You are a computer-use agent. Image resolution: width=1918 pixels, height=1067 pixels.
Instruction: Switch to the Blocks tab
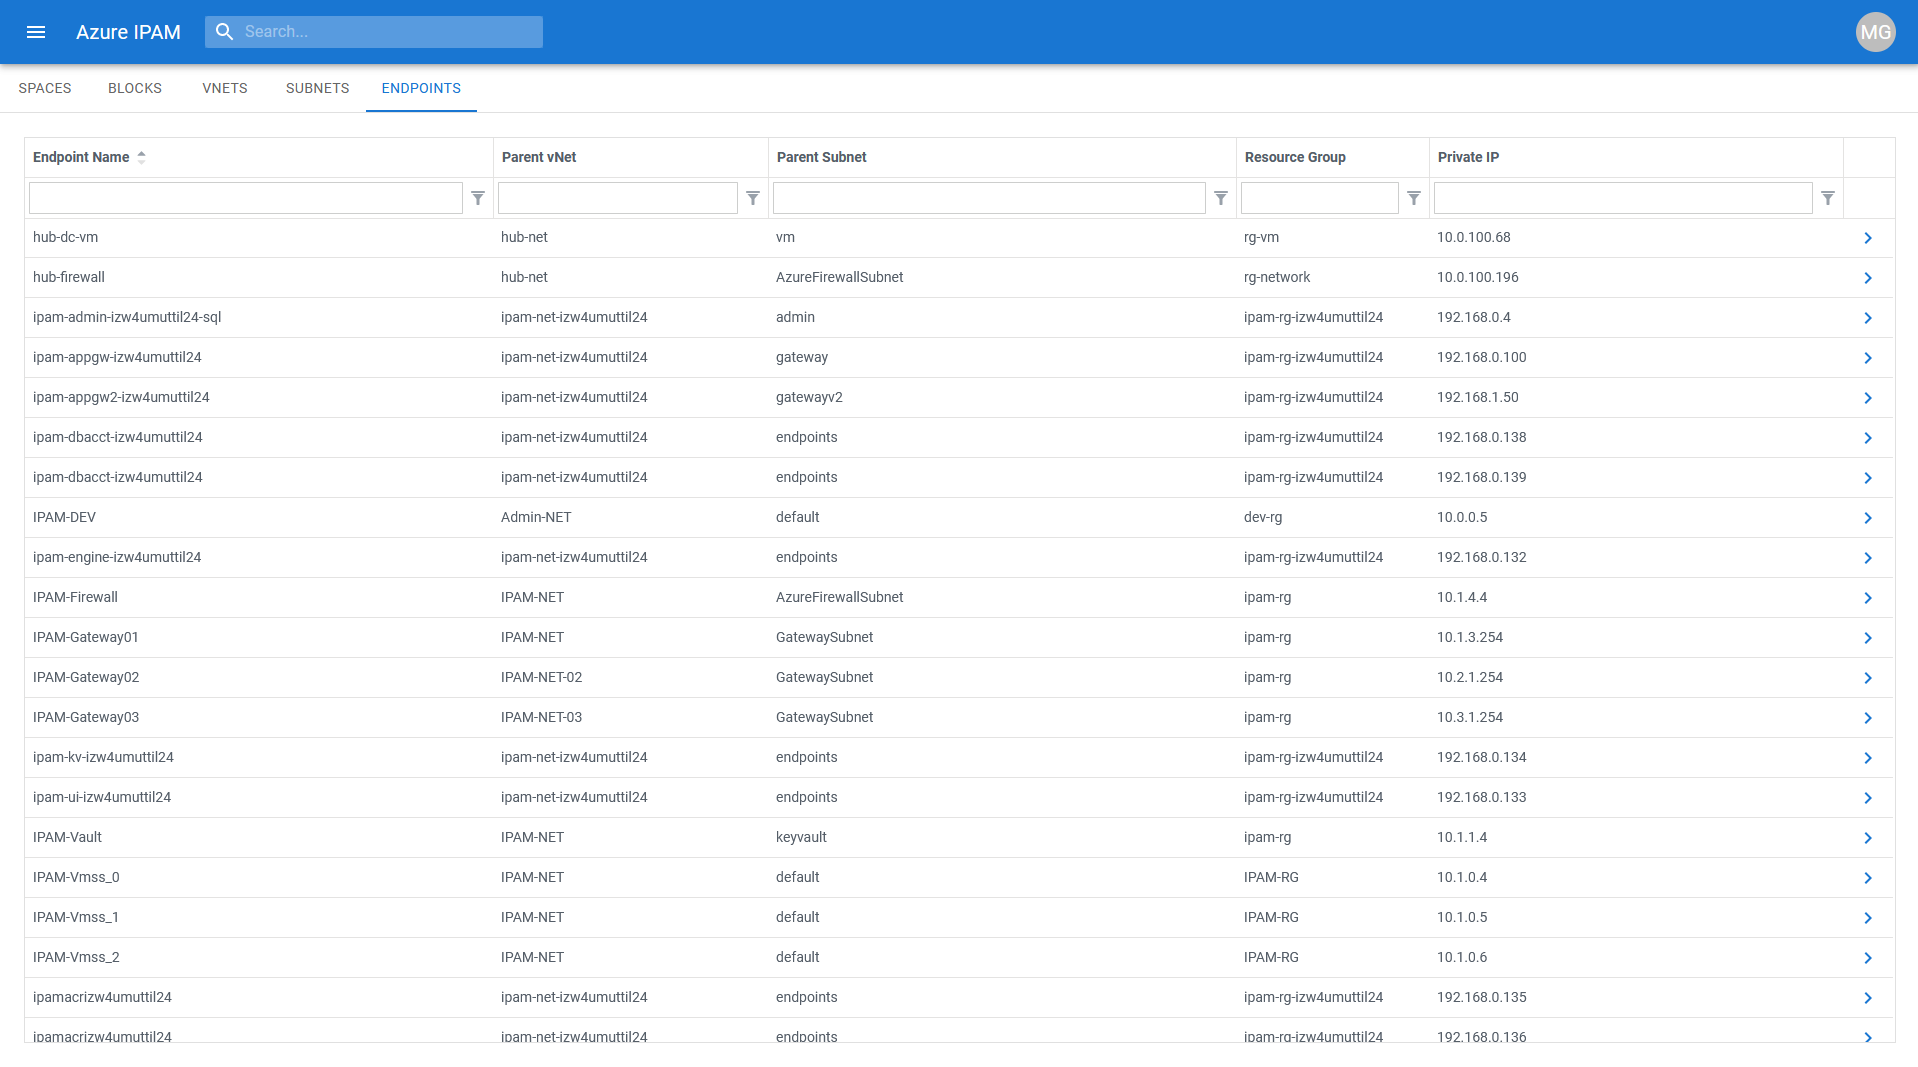pyautogui.click(x=135, y=88)
